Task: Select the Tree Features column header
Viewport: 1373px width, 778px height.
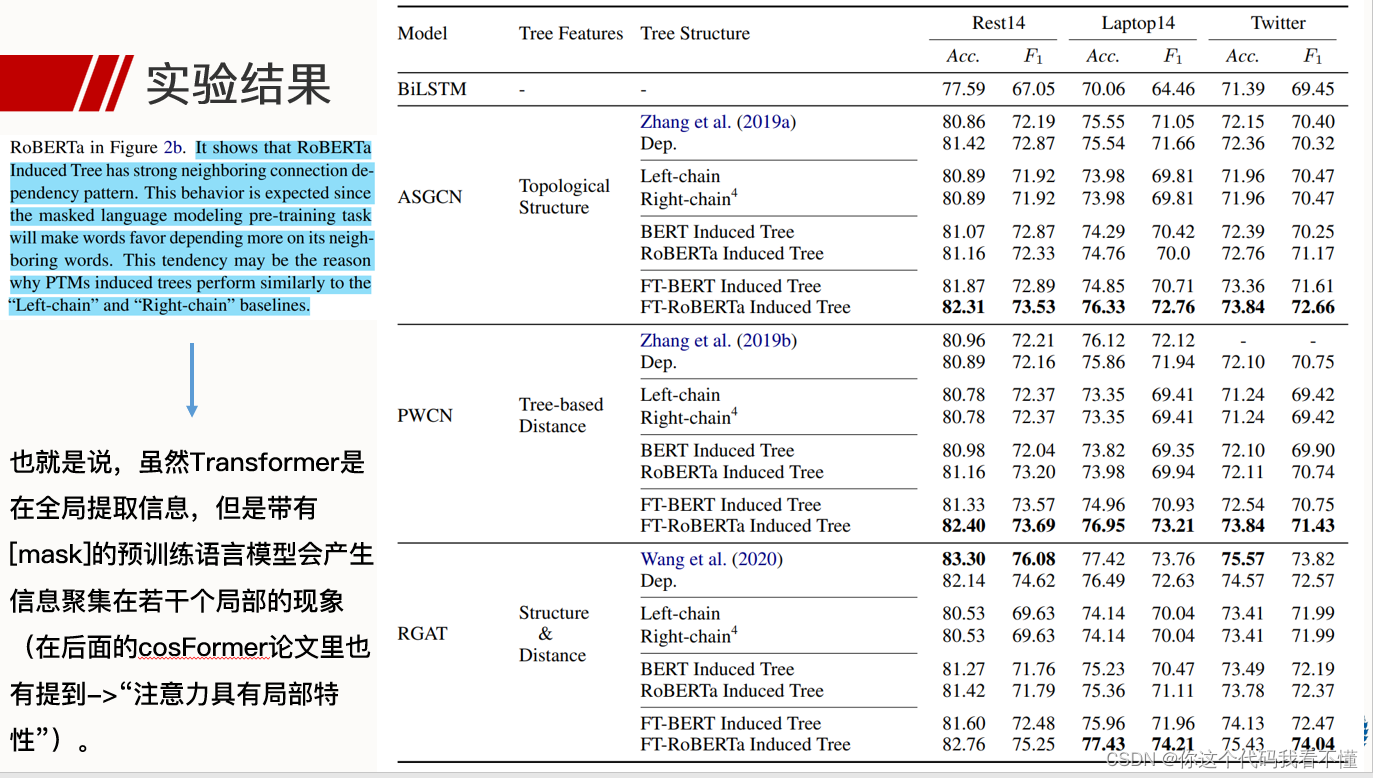Action: tap(571, 33)
